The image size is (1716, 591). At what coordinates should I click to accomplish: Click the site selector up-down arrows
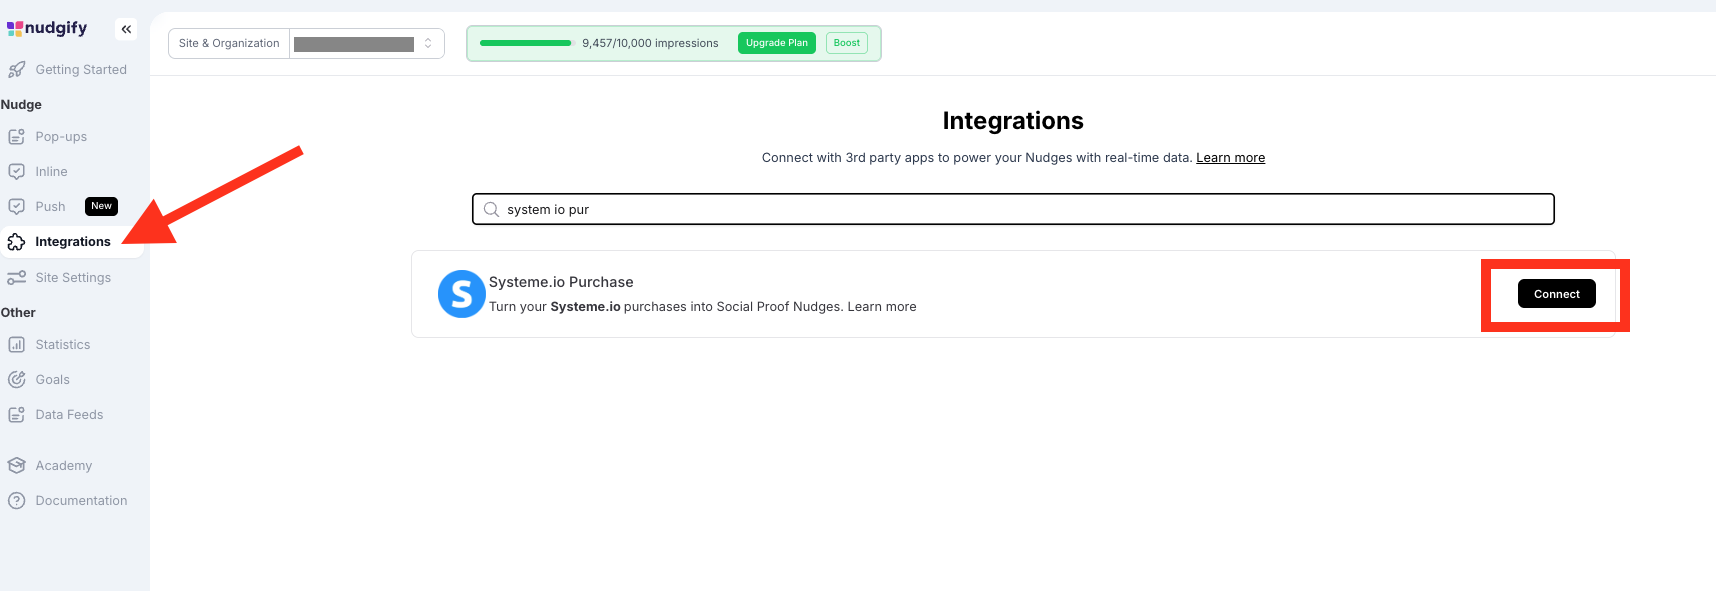point(428,43)
